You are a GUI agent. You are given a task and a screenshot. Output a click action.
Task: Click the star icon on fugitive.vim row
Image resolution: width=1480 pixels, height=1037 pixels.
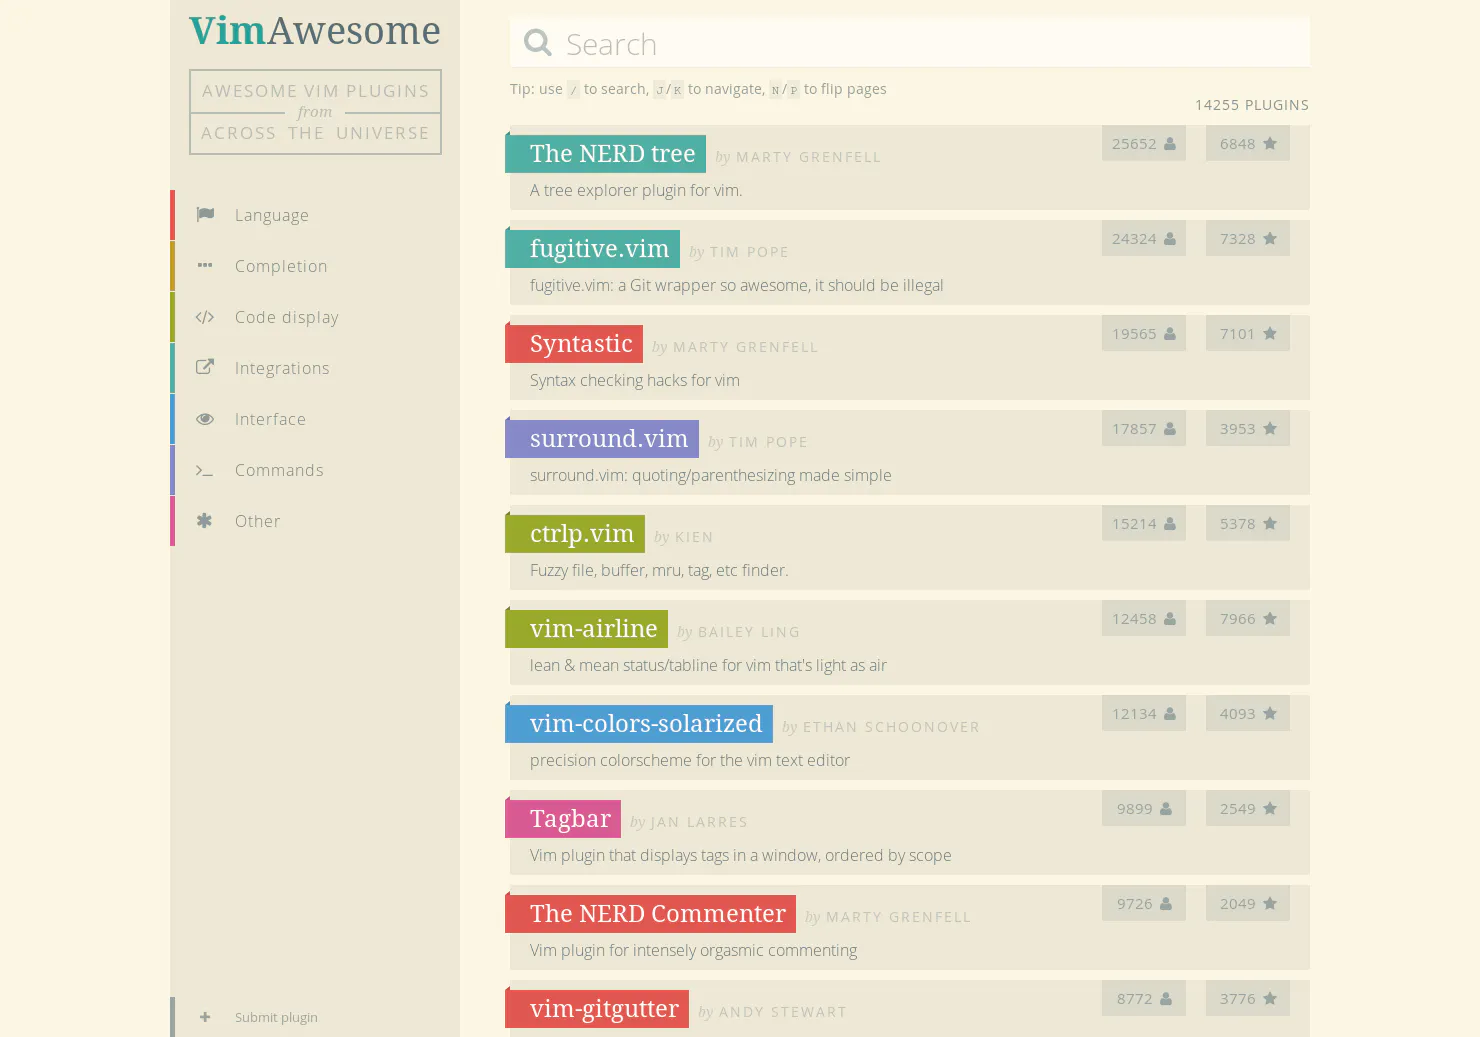click(1270, 238)
